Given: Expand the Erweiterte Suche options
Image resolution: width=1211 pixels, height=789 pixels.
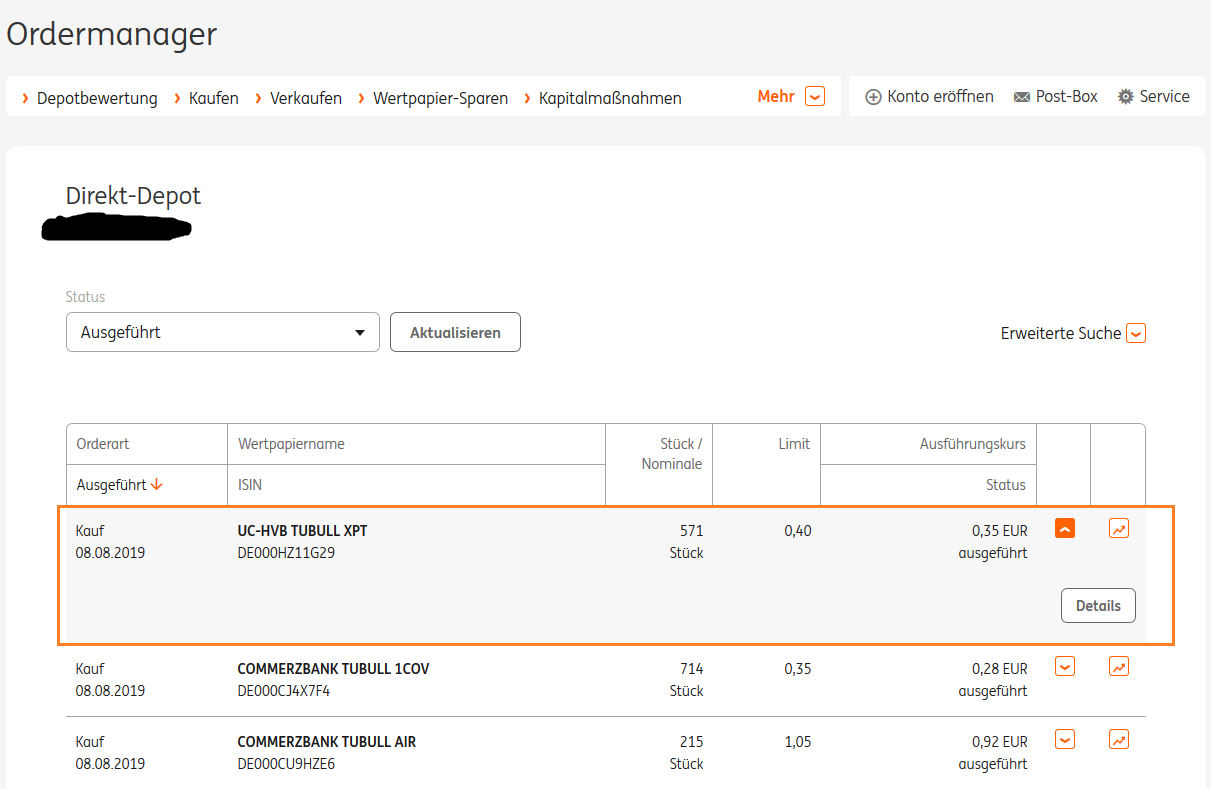Looking at the screenshot, I should (x=1136, y=334).
